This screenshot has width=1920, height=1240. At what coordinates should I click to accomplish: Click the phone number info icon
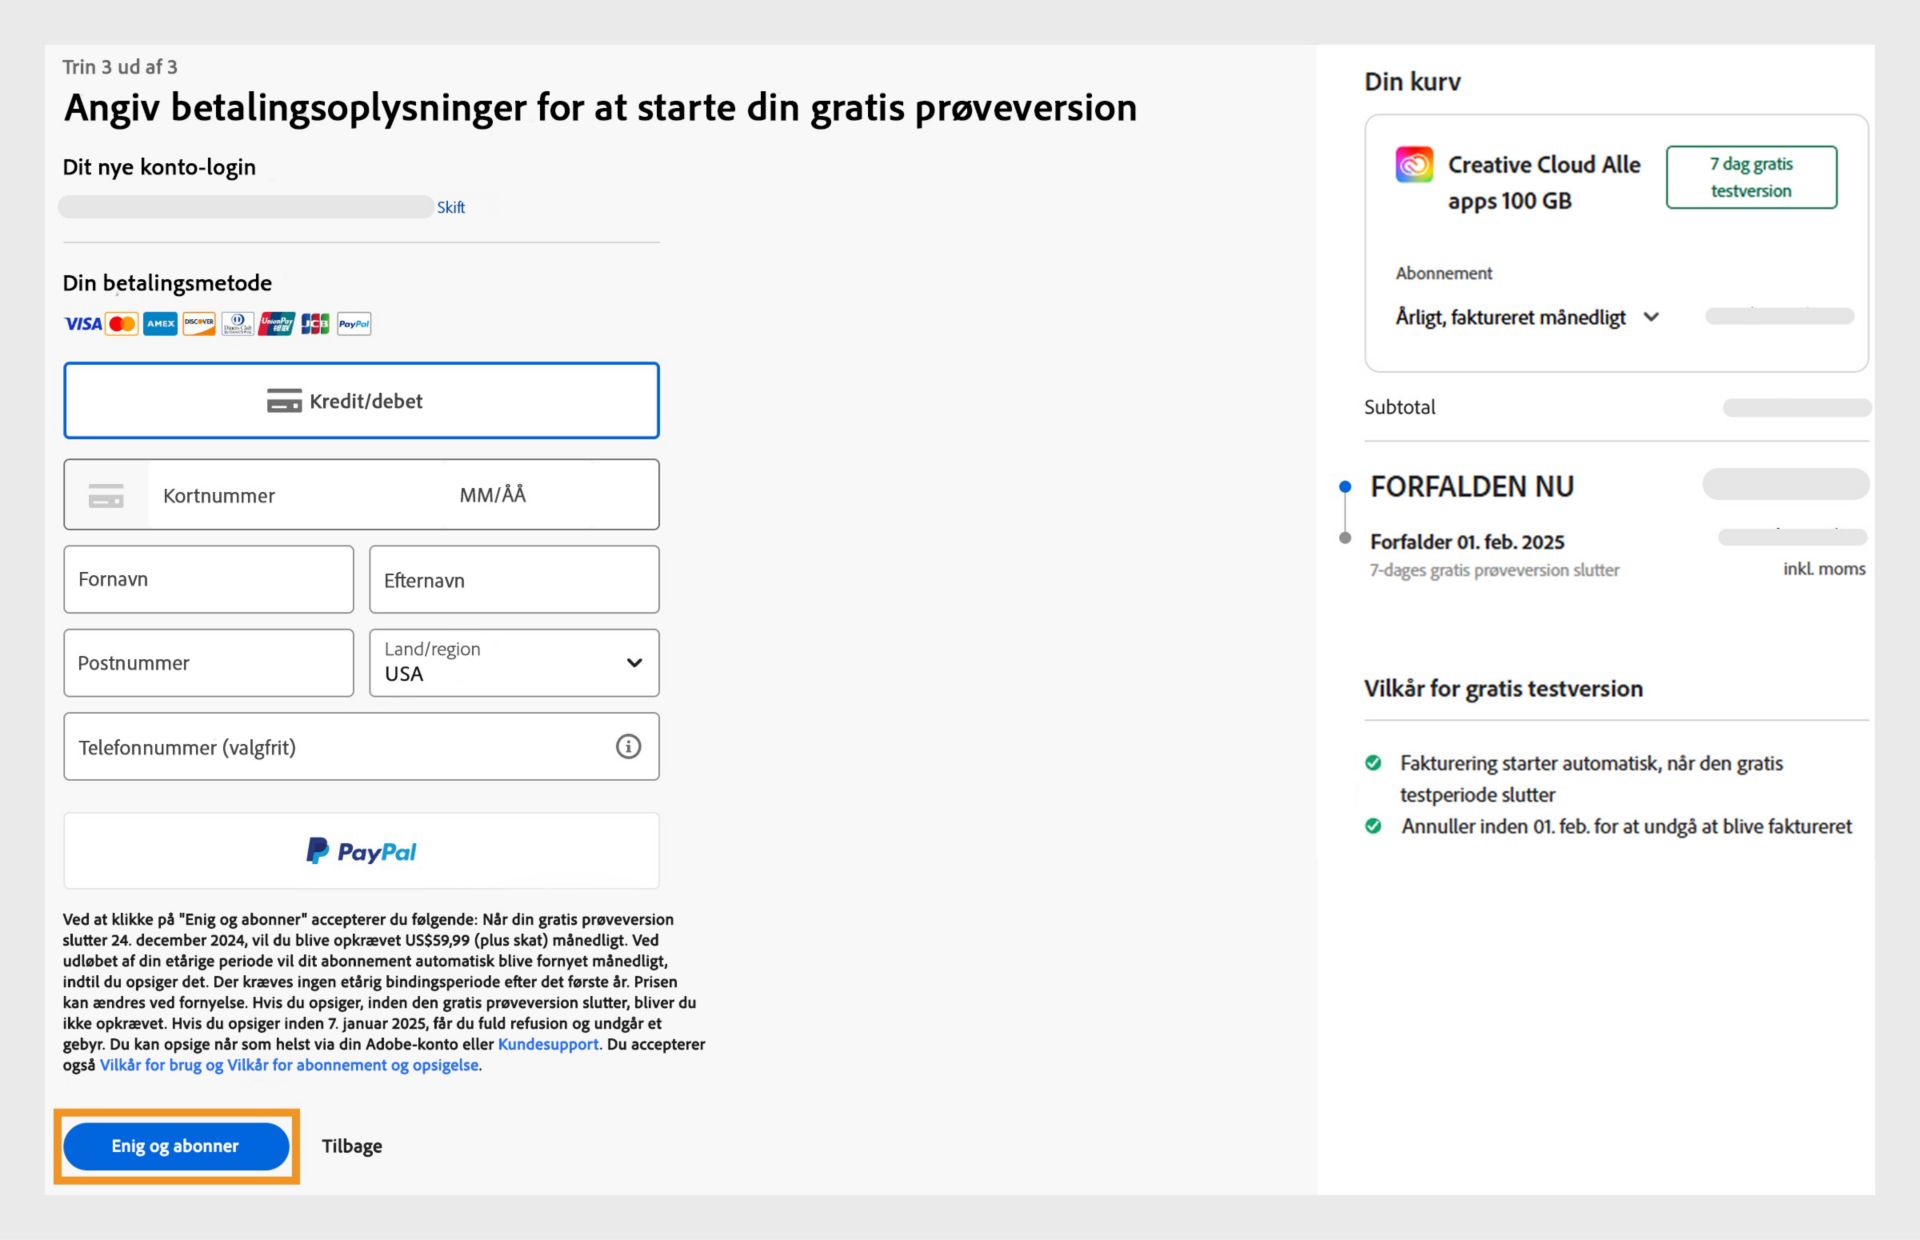click(x=628, y=746)
